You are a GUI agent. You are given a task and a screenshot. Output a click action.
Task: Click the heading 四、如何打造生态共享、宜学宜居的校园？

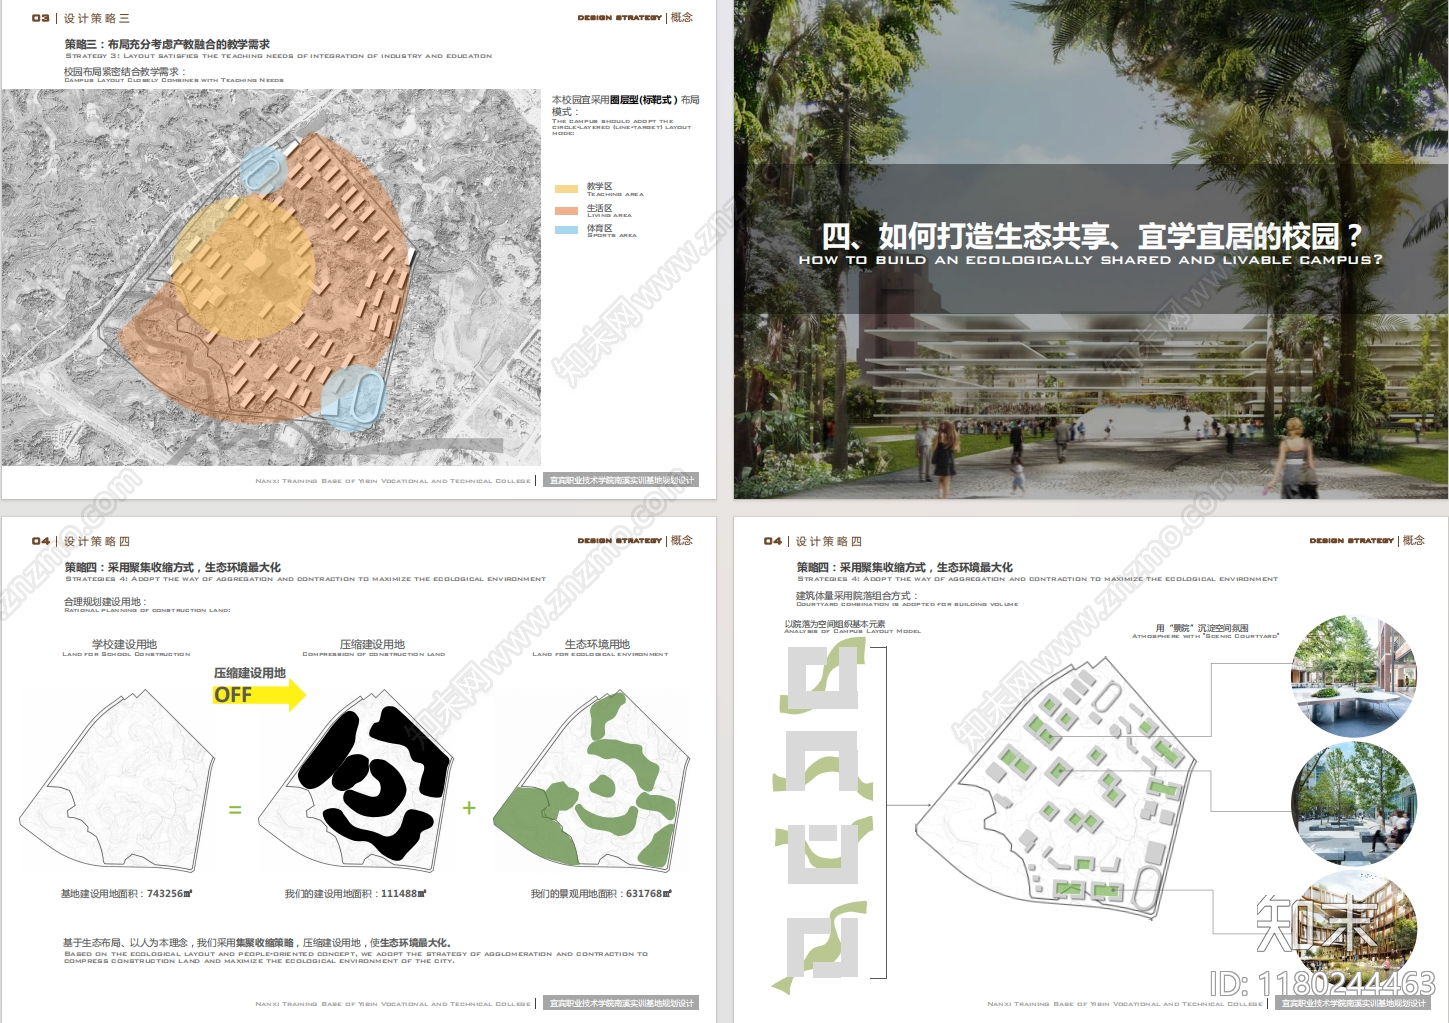point(1091,237)
